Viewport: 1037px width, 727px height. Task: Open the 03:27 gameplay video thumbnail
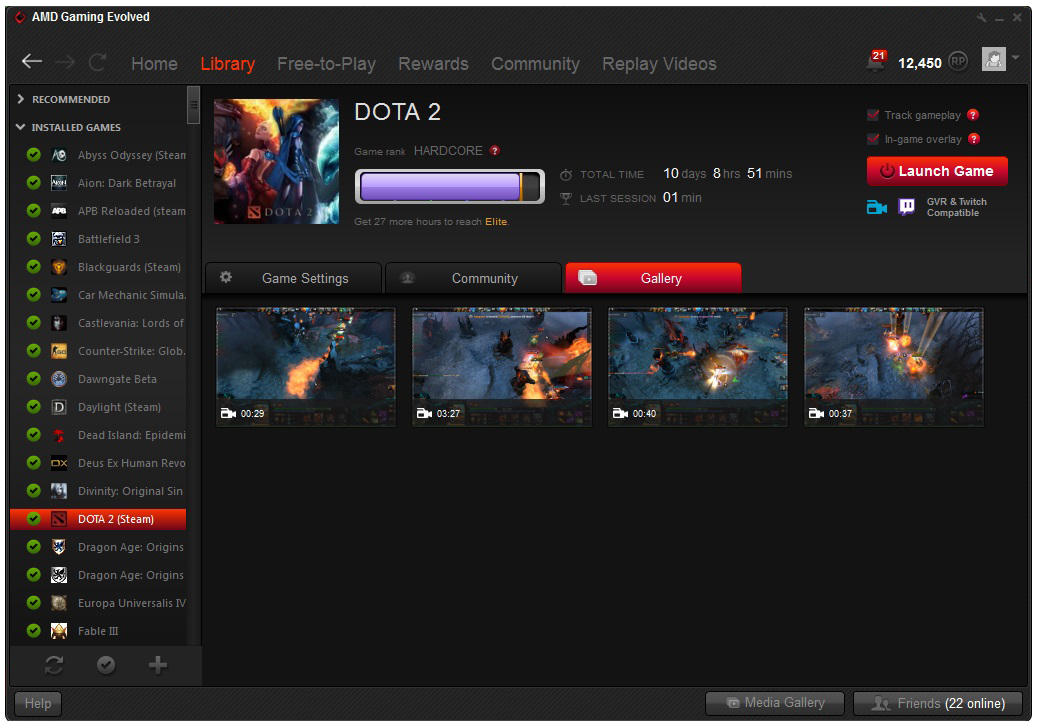[x=502, y=367]
